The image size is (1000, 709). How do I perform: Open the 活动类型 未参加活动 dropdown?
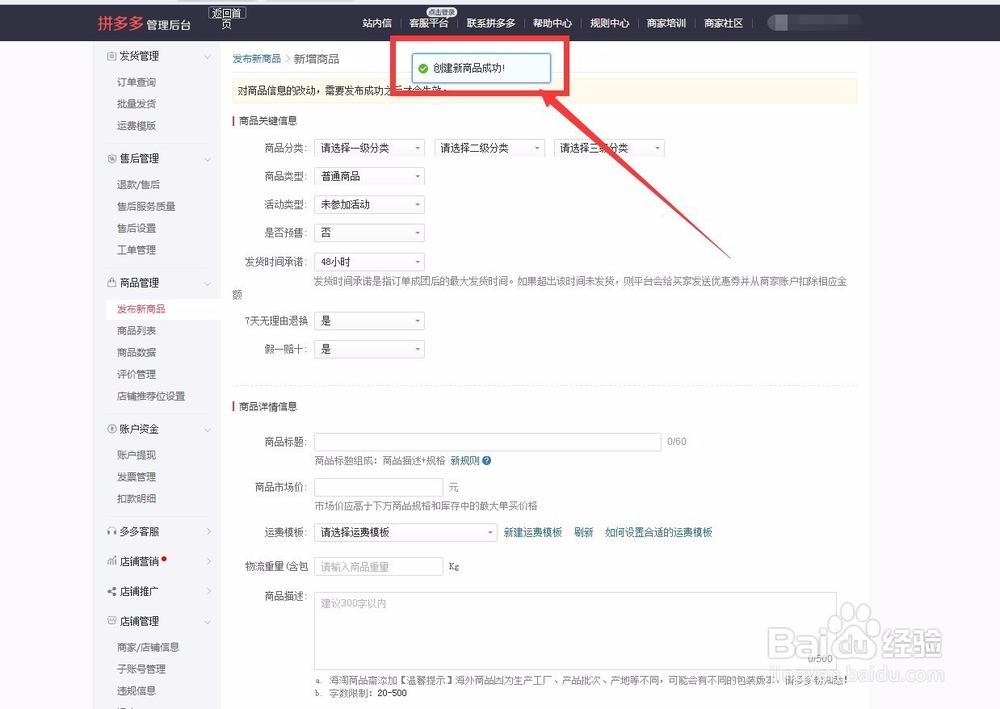point(369,204)
